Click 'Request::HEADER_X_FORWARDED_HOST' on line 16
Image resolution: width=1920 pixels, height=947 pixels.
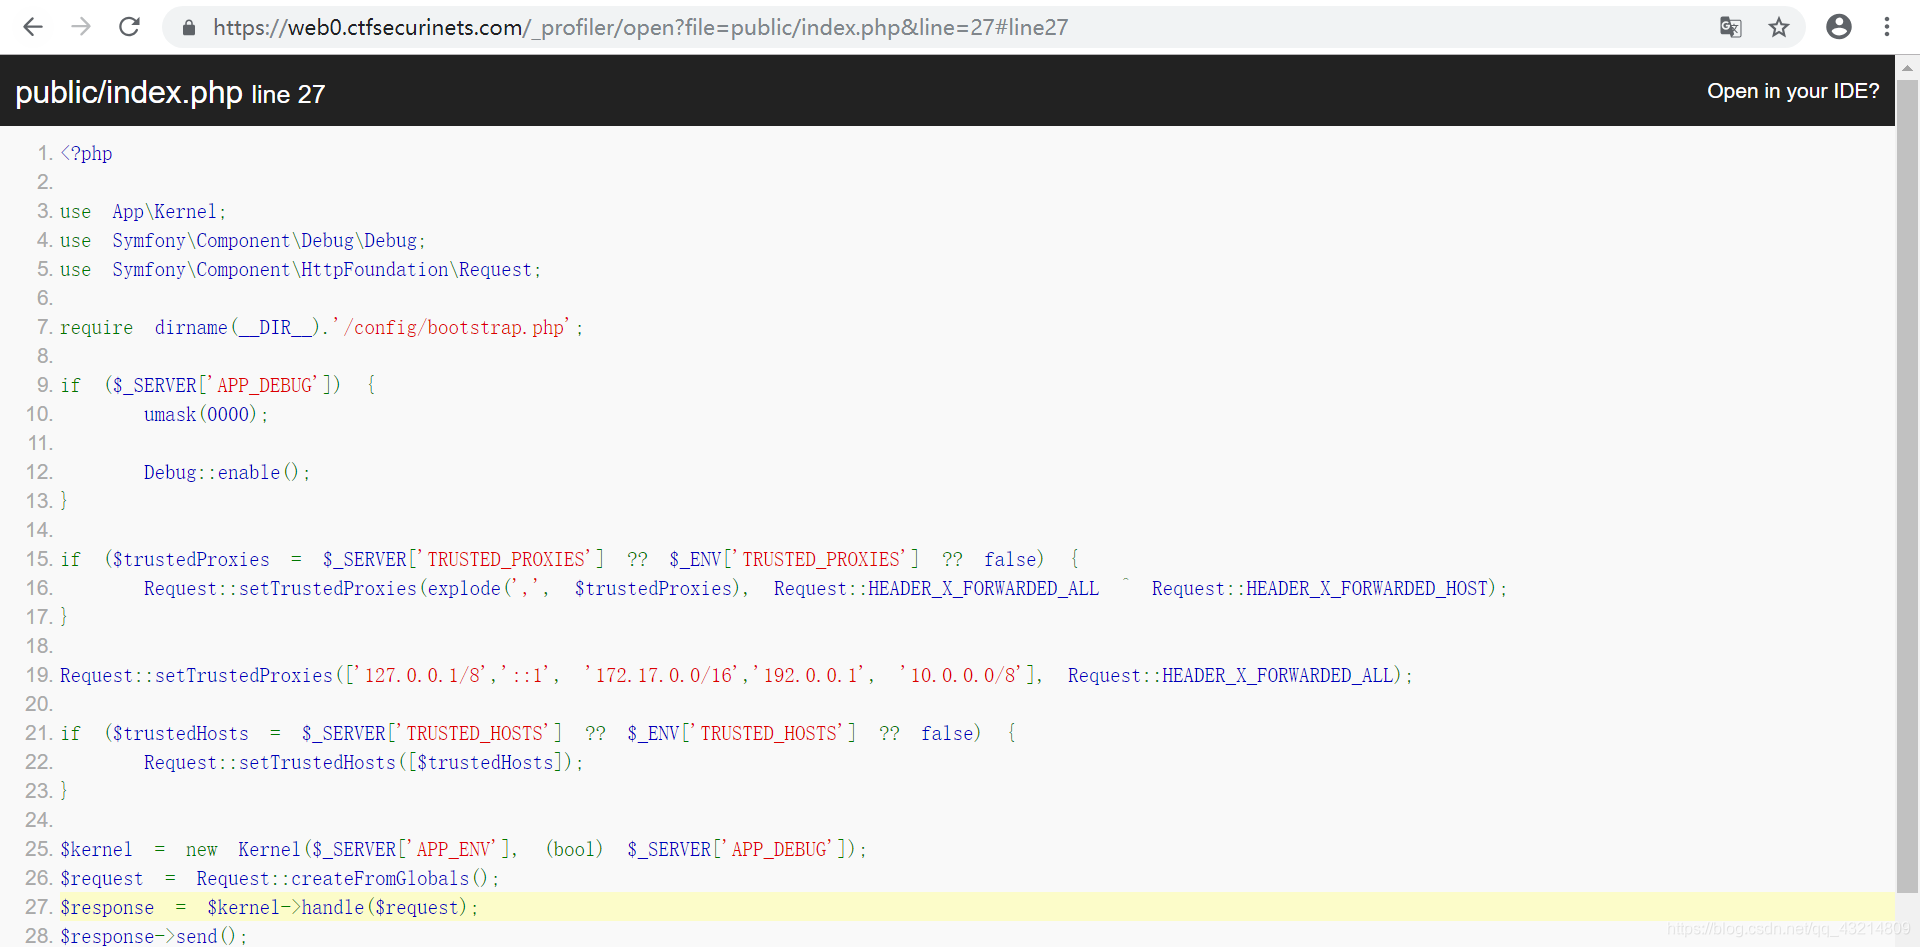(x=1320, y=589)
